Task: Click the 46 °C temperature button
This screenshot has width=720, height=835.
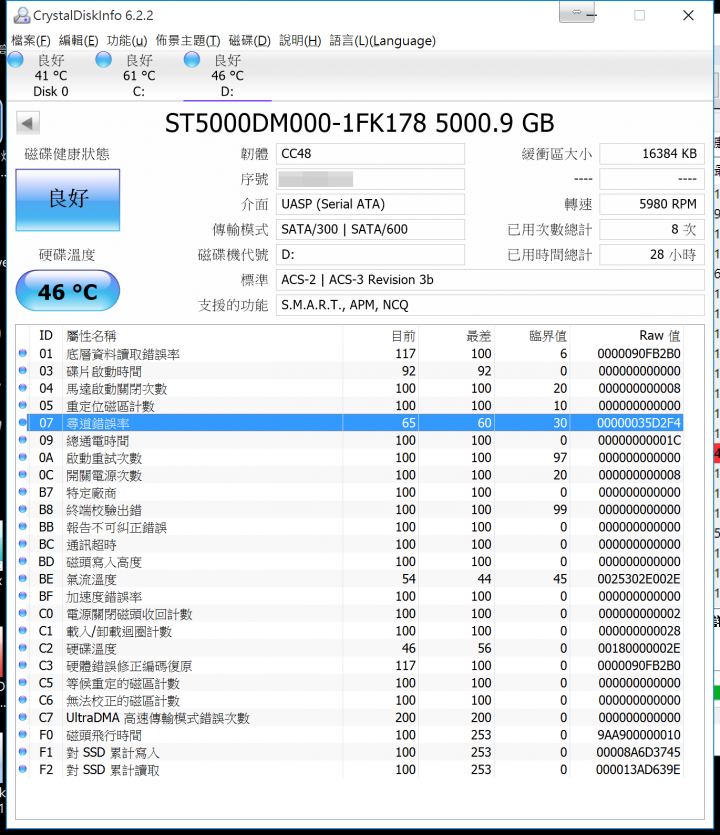Action: point(68,291)
